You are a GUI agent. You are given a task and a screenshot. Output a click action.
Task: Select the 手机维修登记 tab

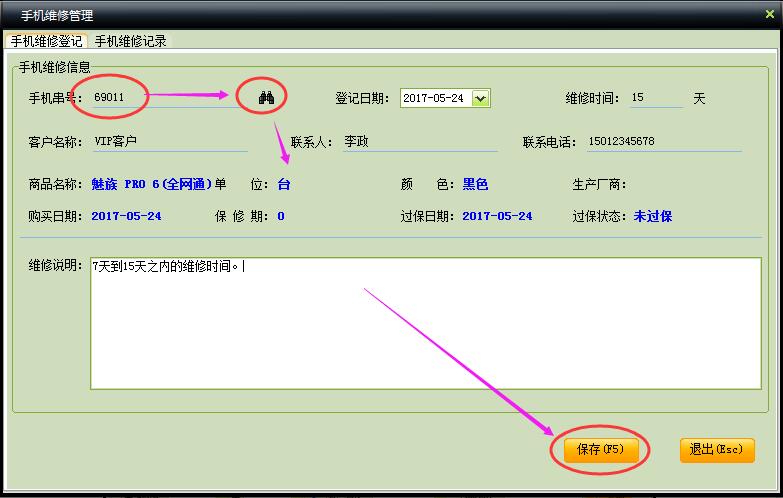click(46, 41)
